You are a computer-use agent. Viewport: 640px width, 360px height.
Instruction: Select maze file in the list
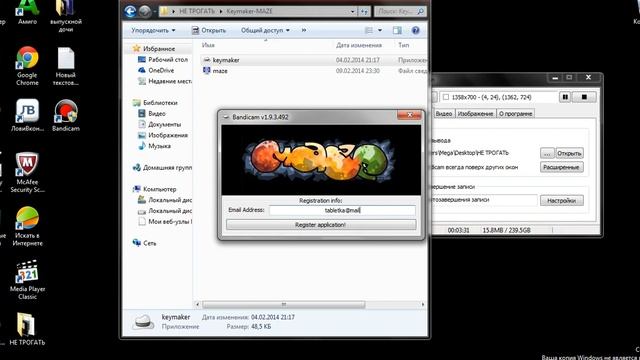pos(220,71)
